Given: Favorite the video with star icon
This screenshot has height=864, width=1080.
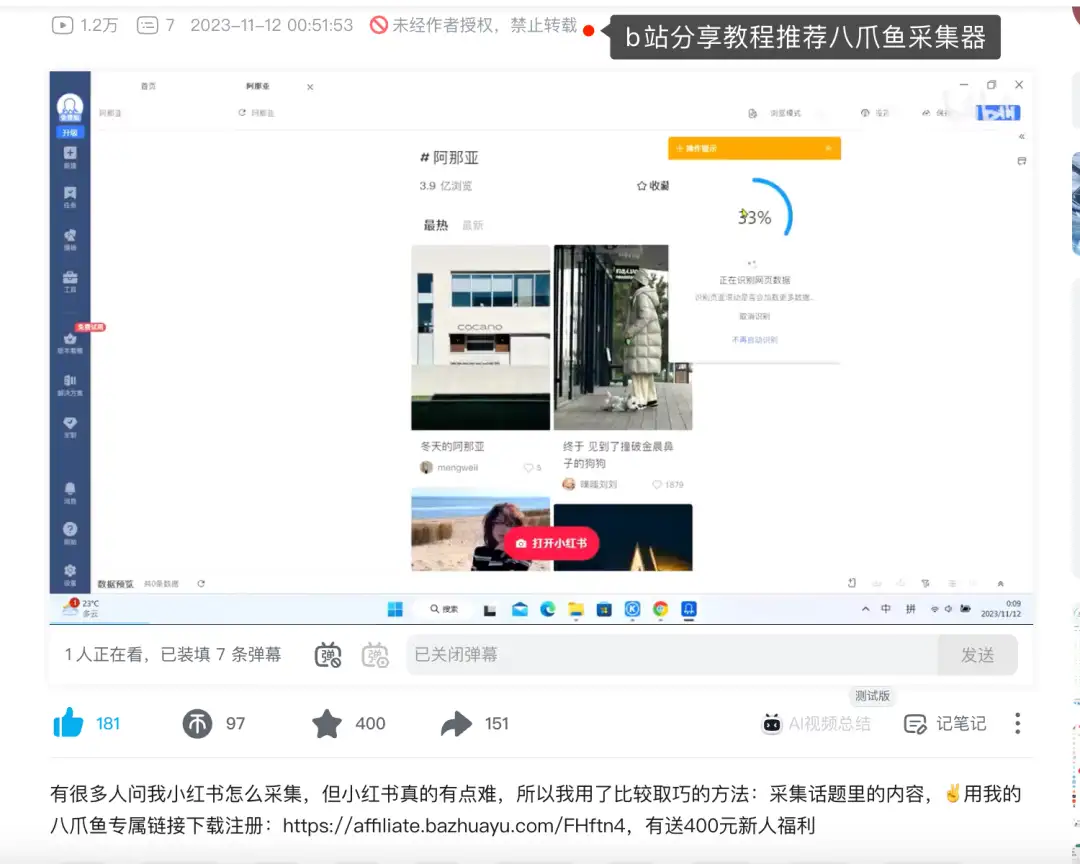Looking at the screenshot, I should [326, 723].
